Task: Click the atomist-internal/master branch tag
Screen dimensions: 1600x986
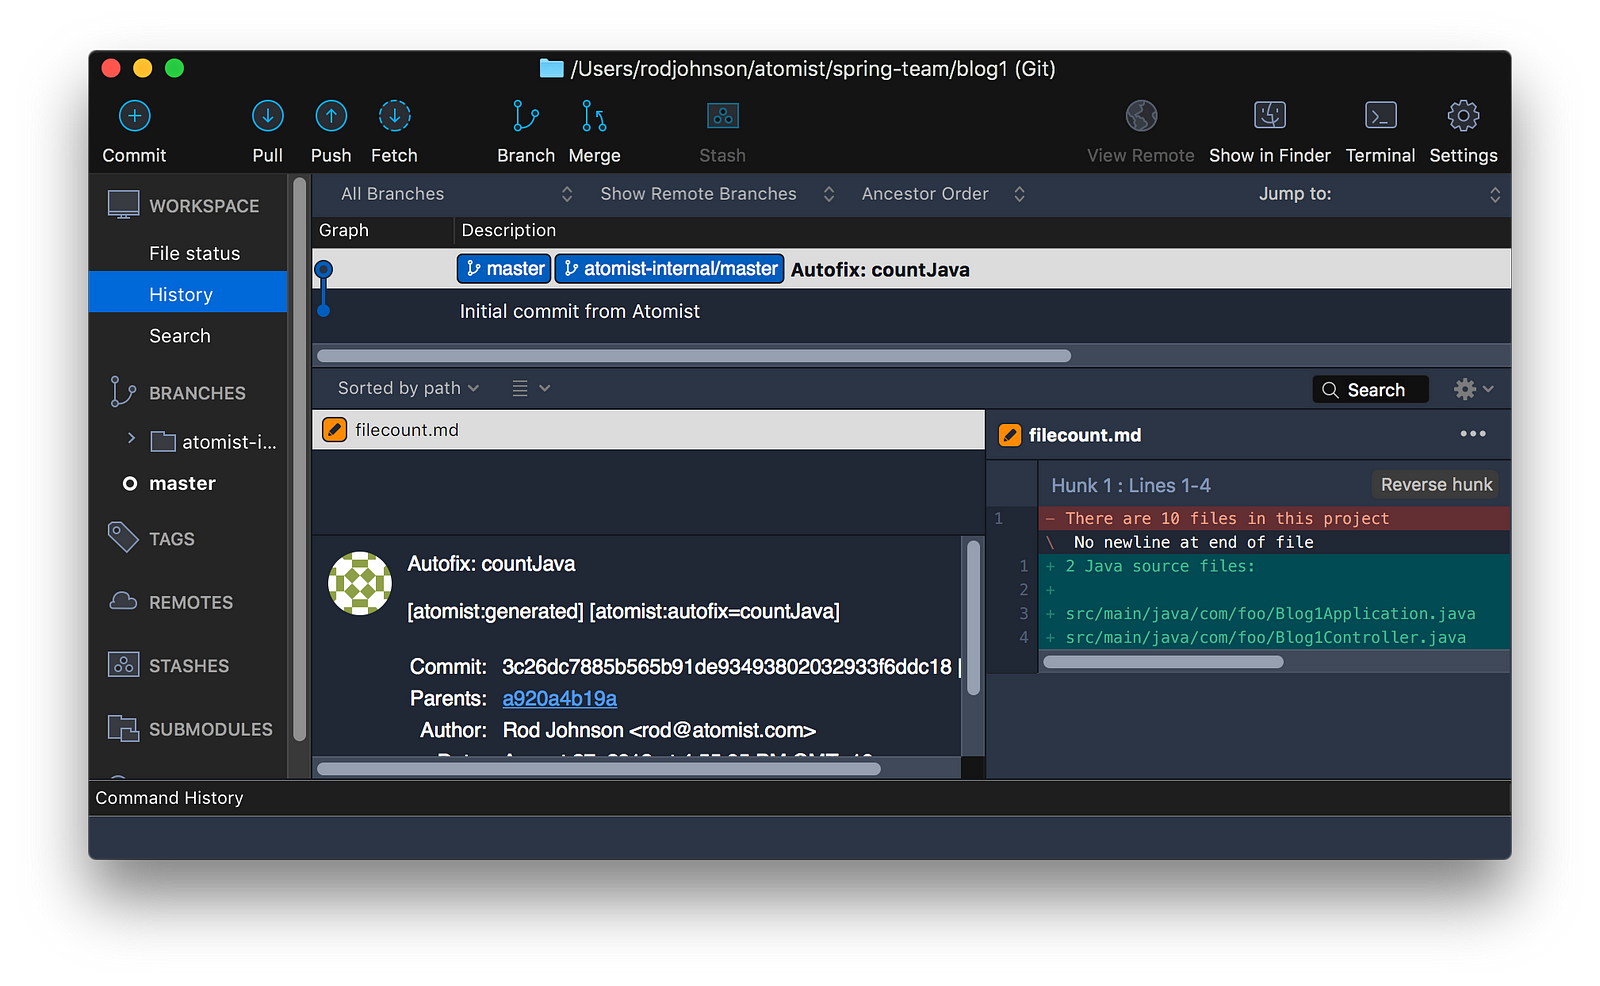Action: click(669, 269)
